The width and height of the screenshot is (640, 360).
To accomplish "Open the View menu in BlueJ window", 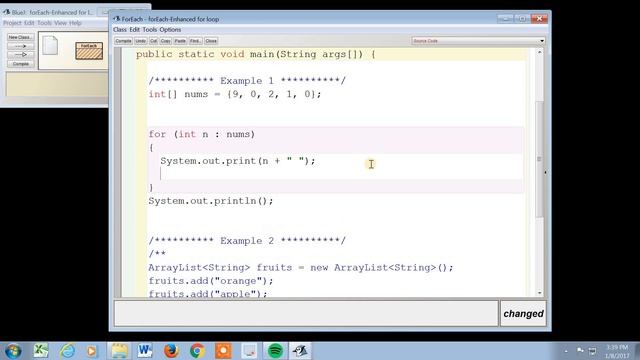I will click(60, 23).
